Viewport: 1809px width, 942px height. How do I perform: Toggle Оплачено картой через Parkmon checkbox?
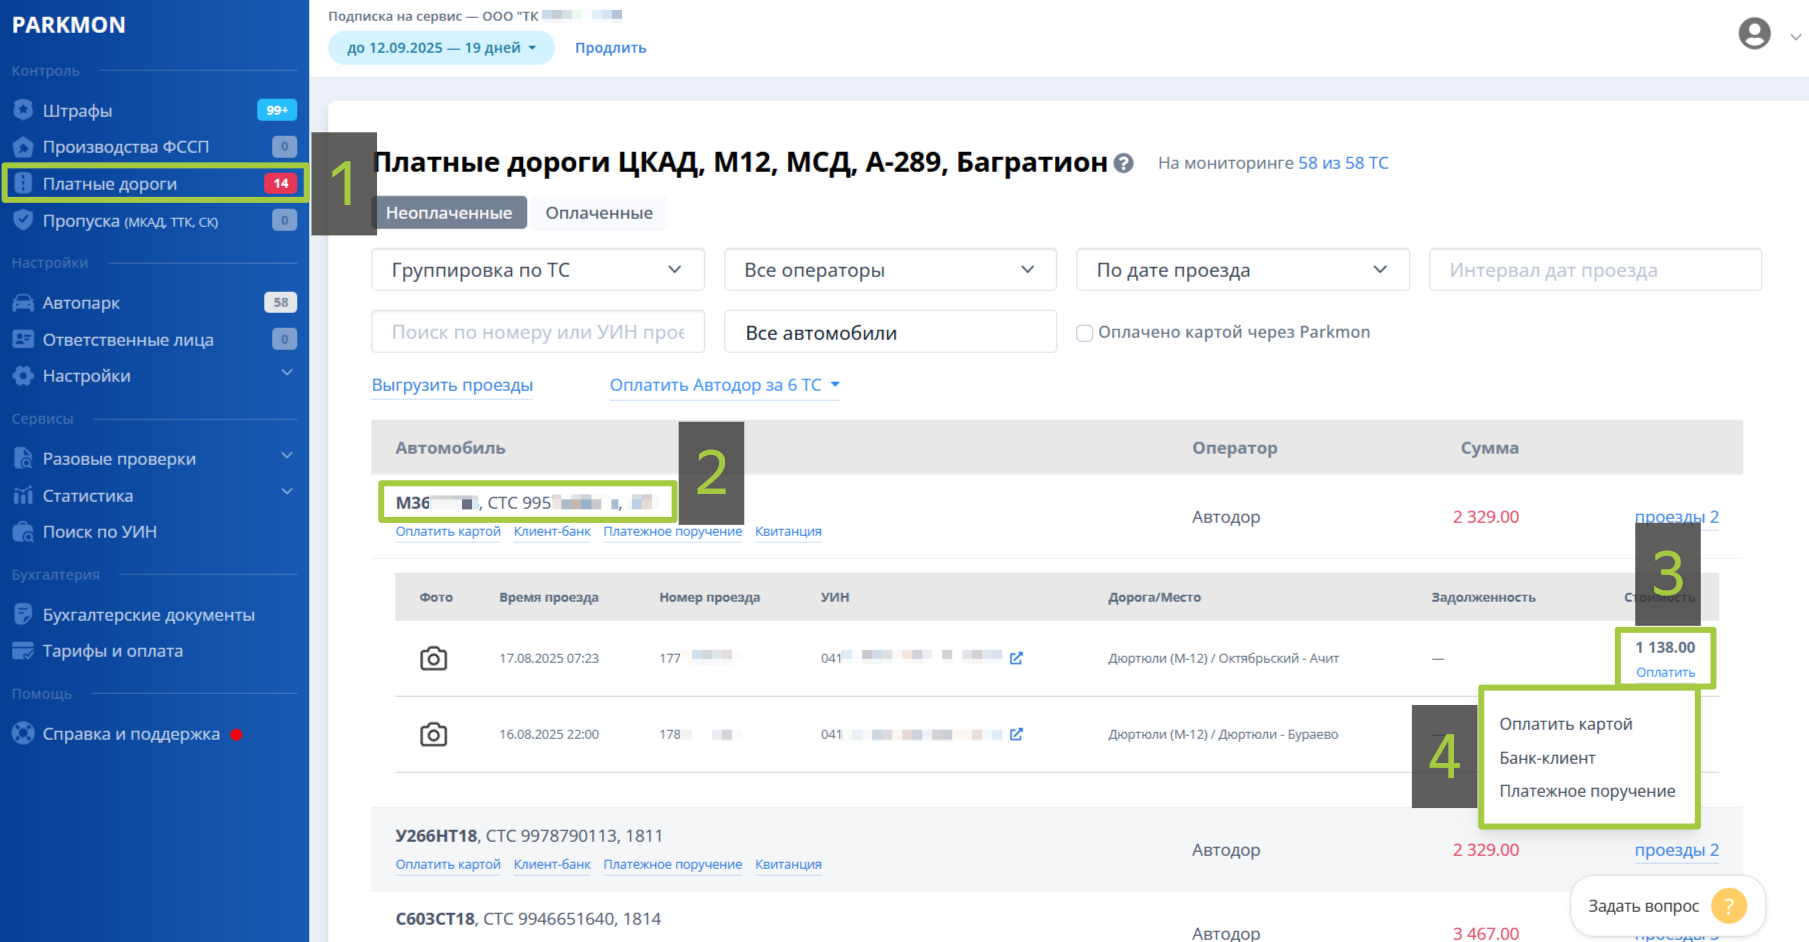pos(1084,333)
